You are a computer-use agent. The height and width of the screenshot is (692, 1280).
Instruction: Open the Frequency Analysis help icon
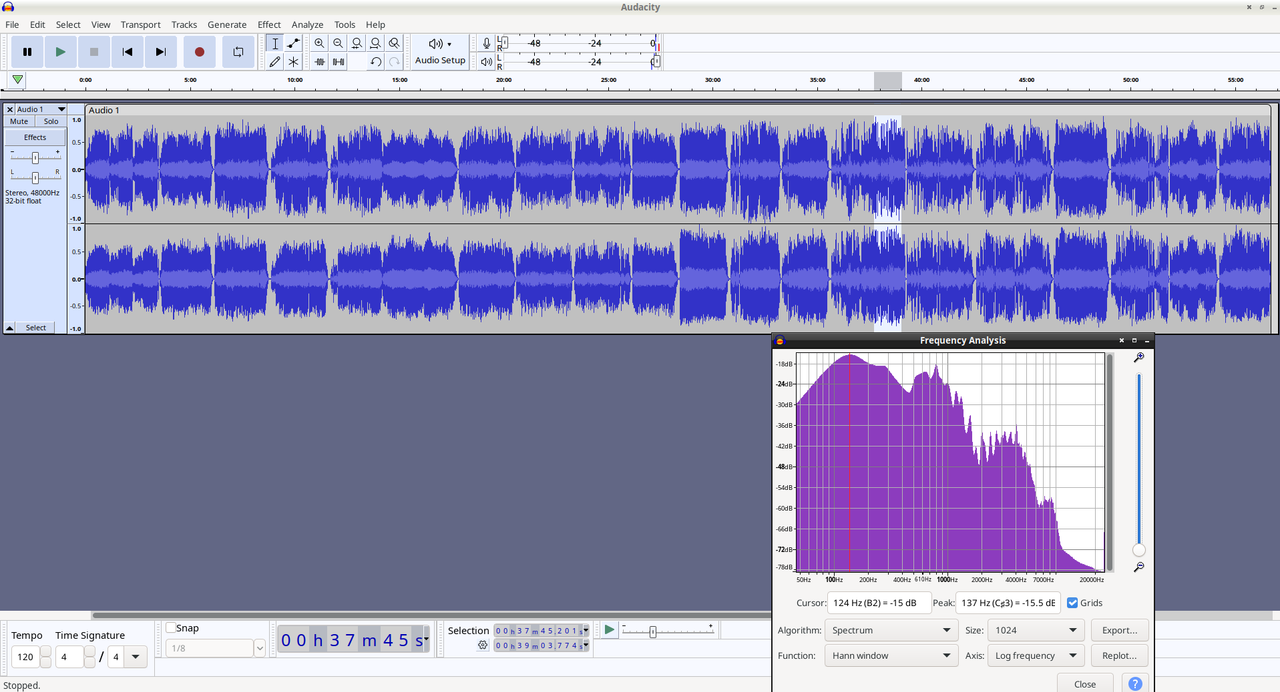1135,684
